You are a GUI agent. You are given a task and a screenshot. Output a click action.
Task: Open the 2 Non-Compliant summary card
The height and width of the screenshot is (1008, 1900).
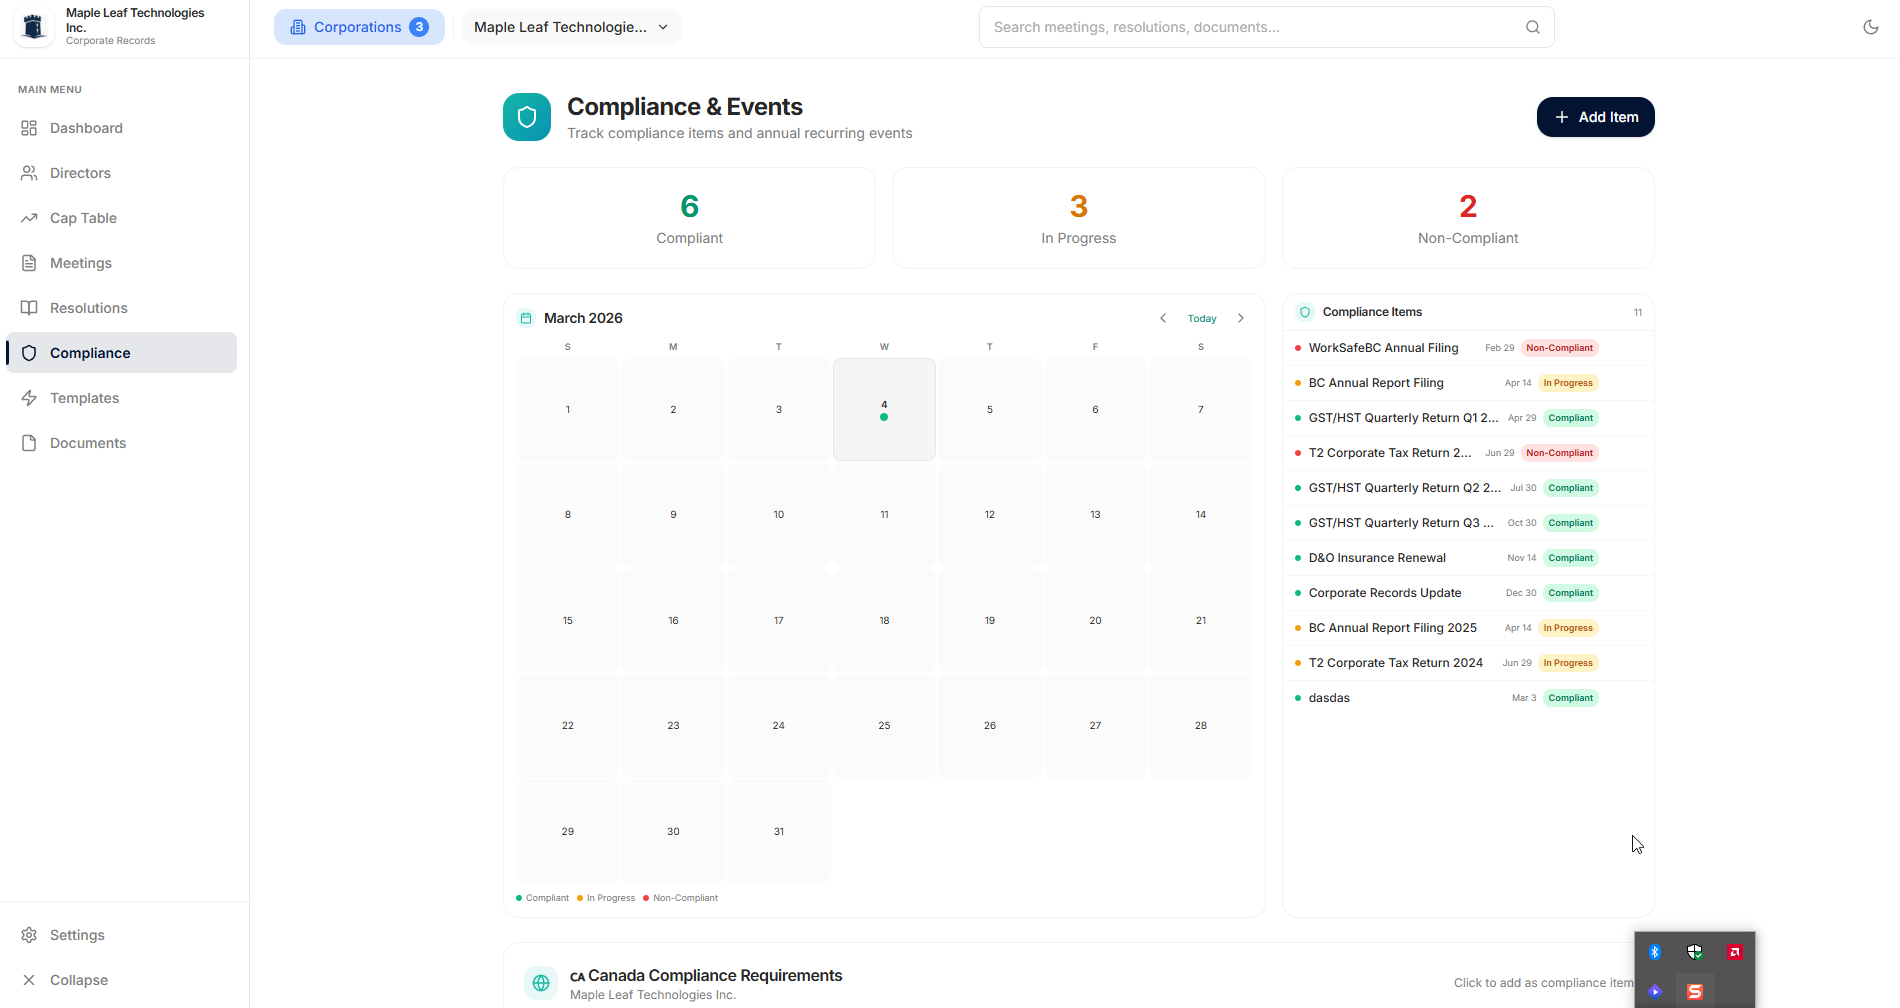pyautogui.click(x=1468, y=218)
